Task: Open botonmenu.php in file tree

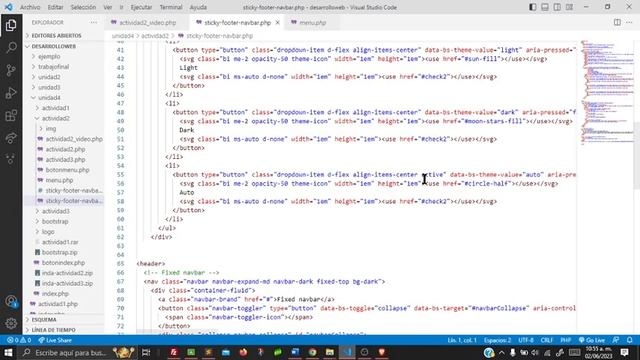Action: [67, 170]
